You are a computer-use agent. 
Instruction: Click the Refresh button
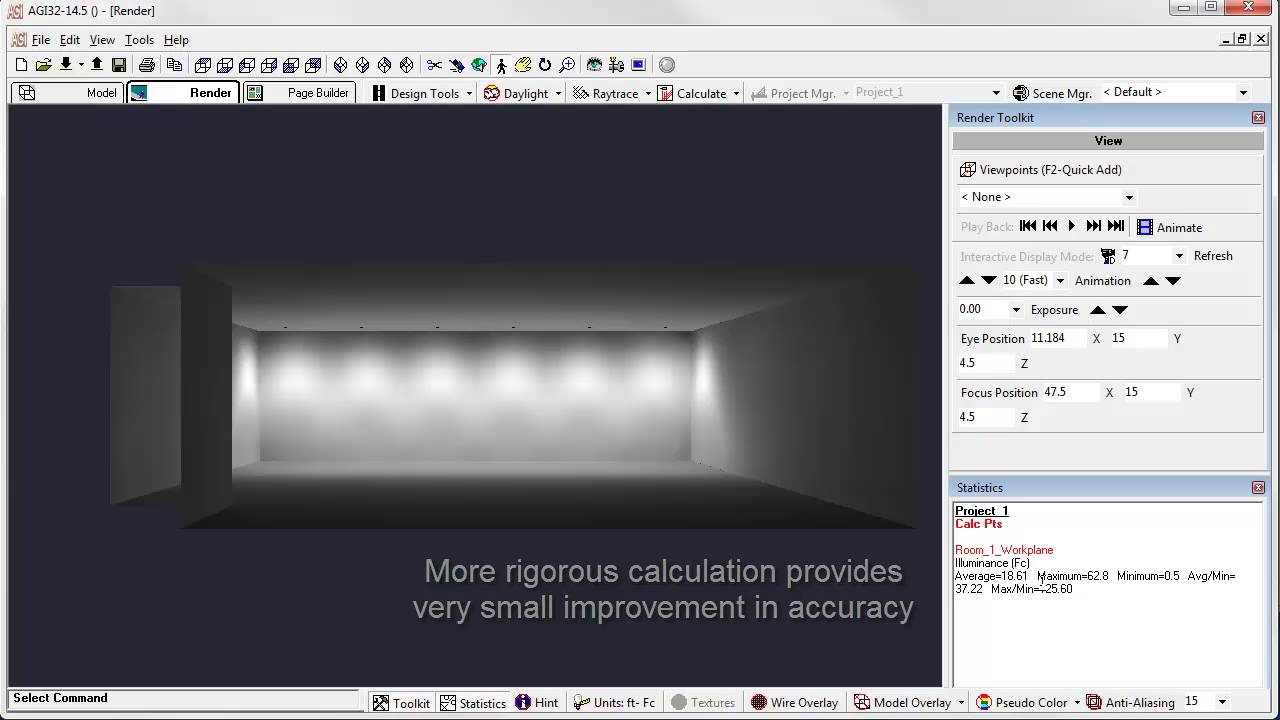[1213, 256]
